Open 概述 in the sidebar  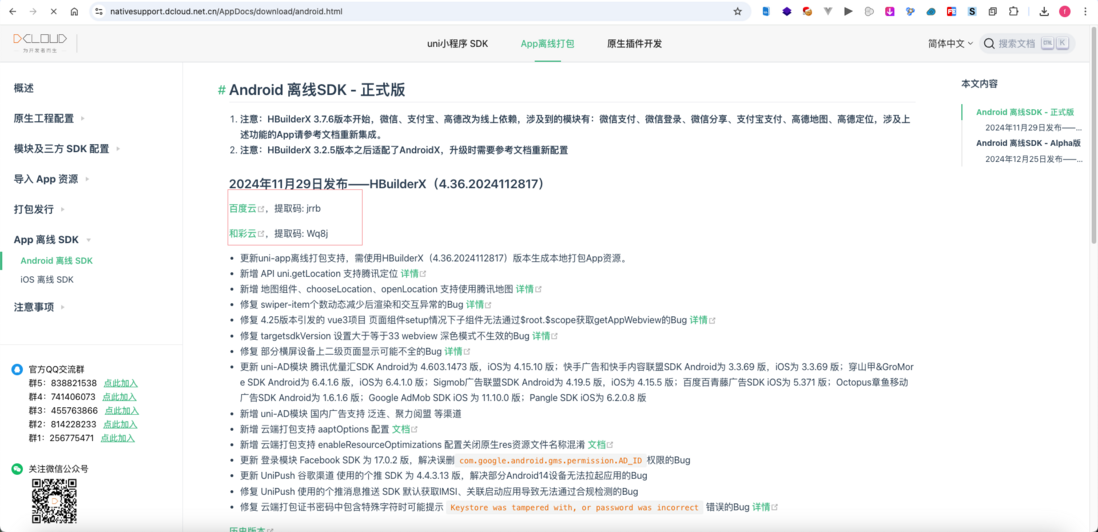pos(24,88)
